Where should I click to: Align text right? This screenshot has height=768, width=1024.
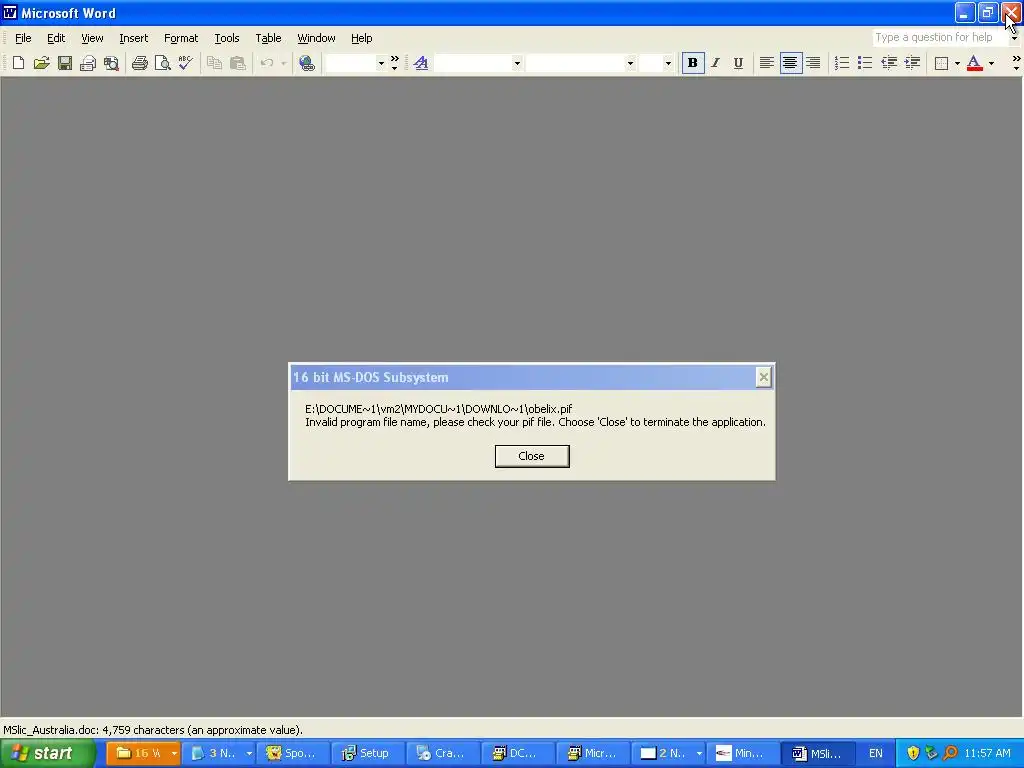coord(813,63)
